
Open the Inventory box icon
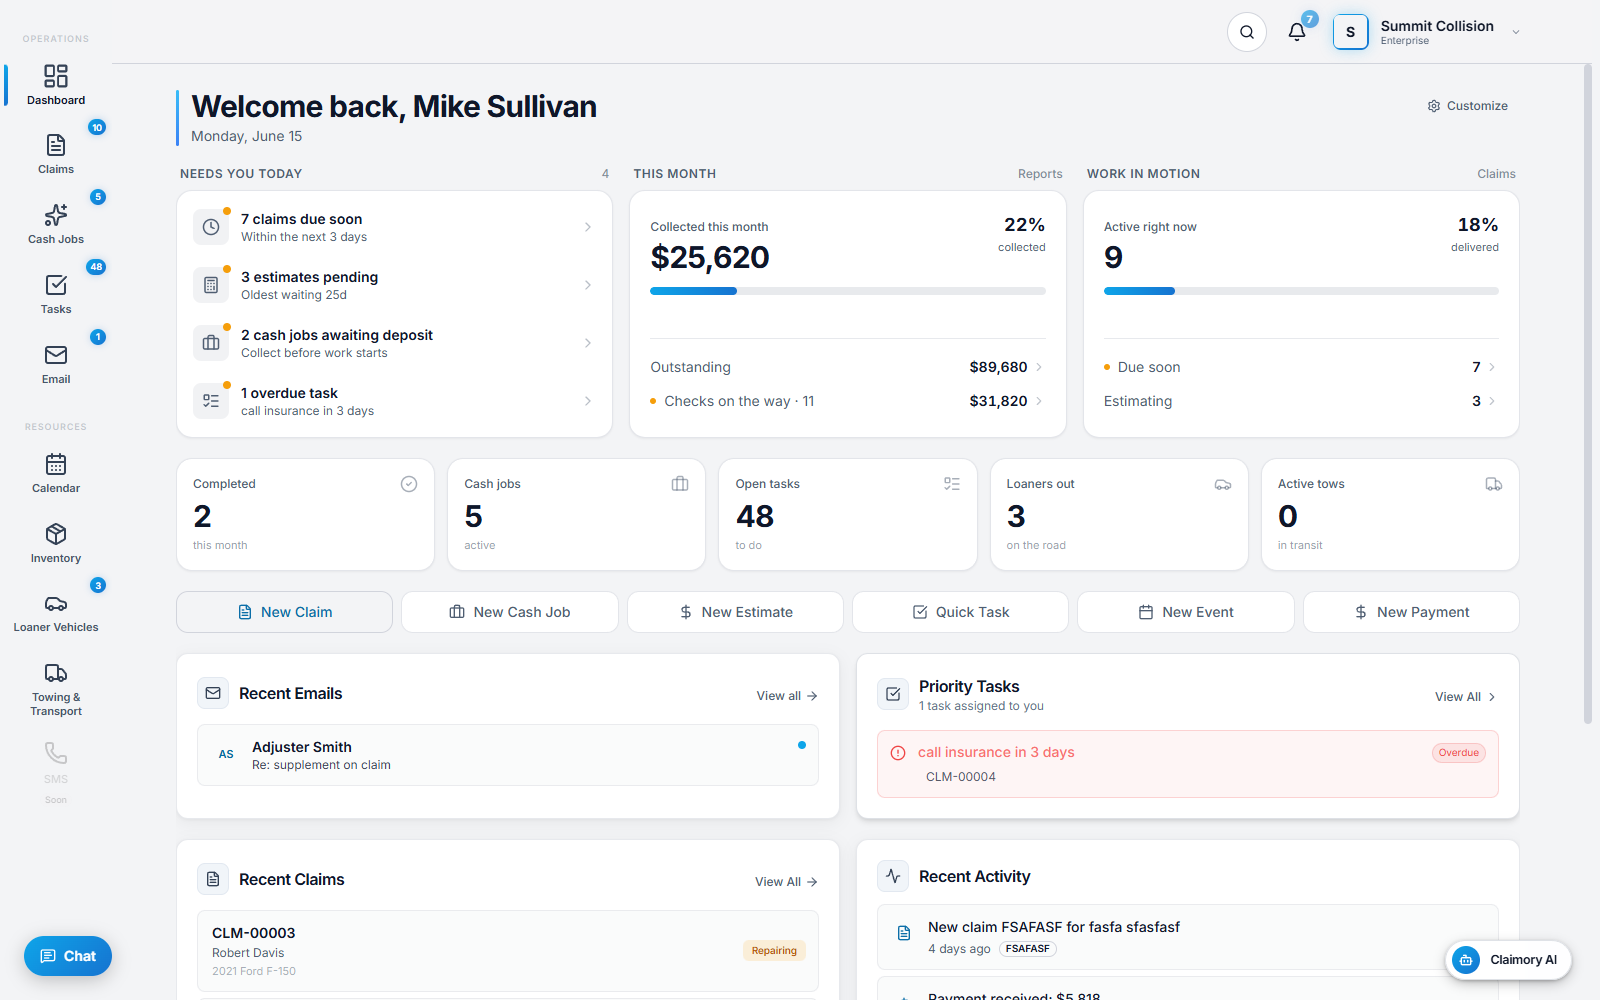click(56, 534)
